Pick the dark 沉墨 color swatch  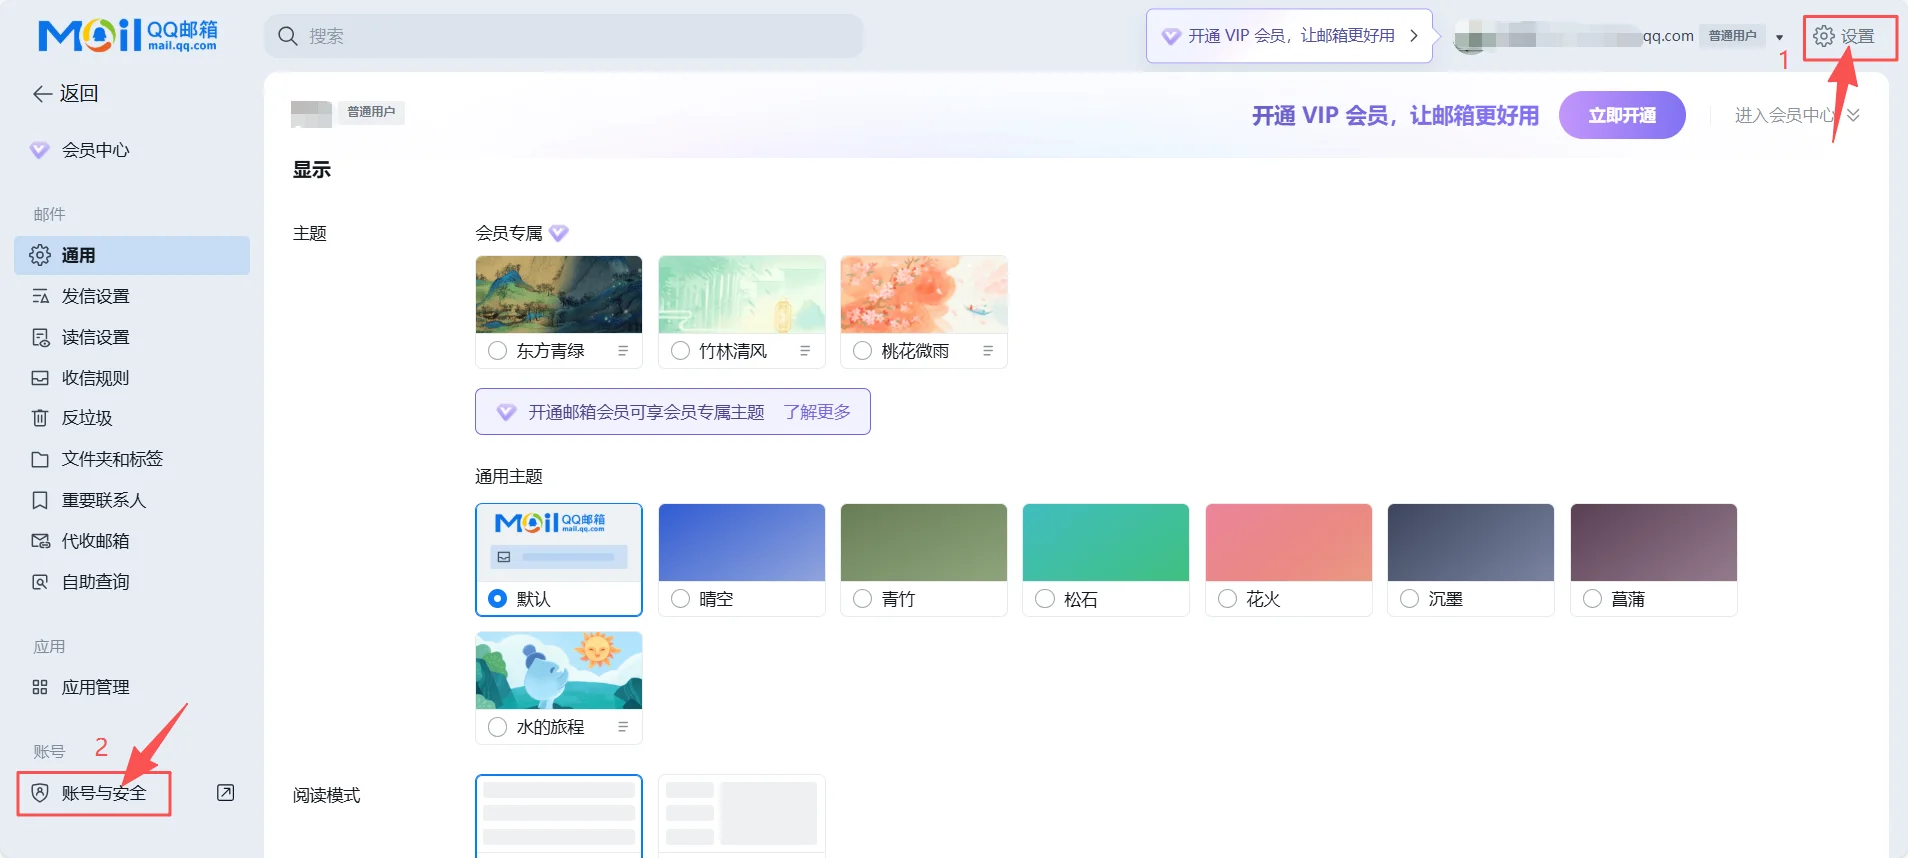pos(1471,542)
